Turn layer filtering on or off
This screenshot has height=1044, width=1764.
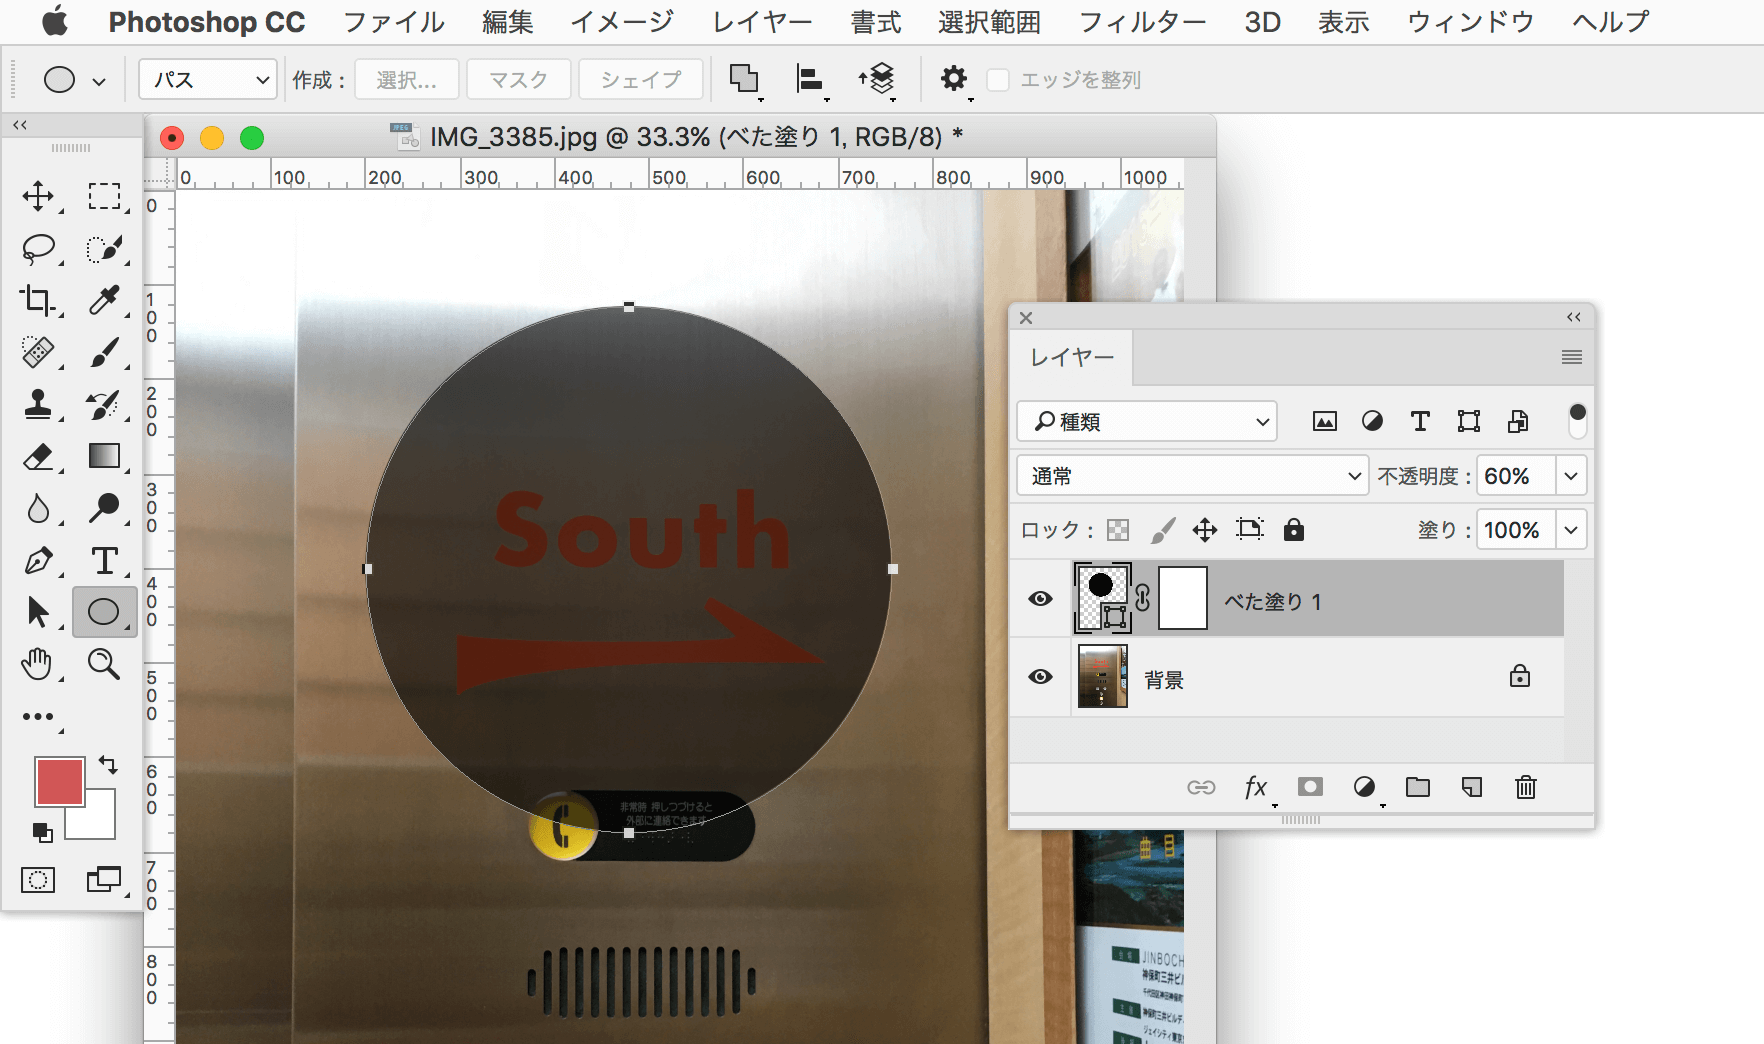[x=1577, y=421]
